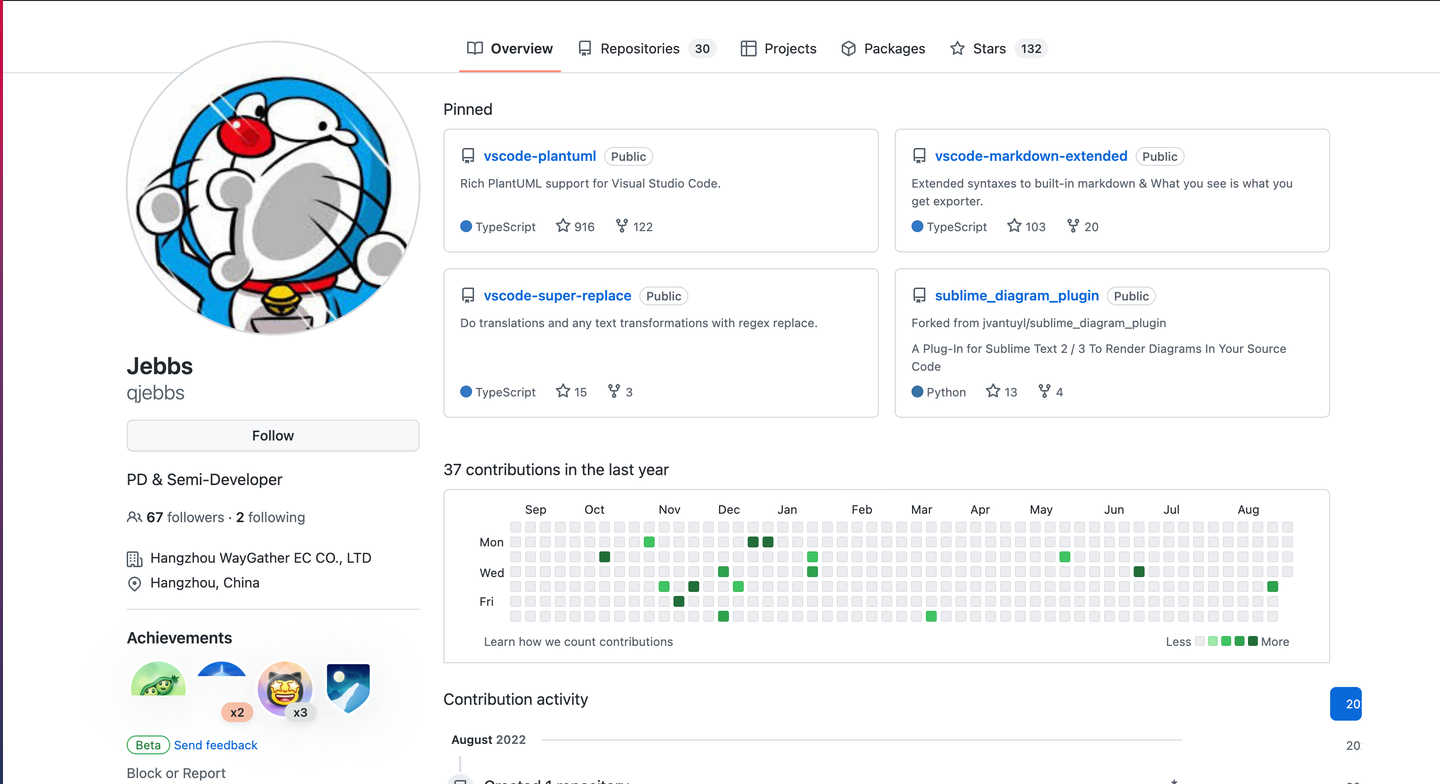The width and height of the screenshot is (1440, 784).
Task: Open the 67 followers list
Action: pyautogui.click(x=185, y=517)
